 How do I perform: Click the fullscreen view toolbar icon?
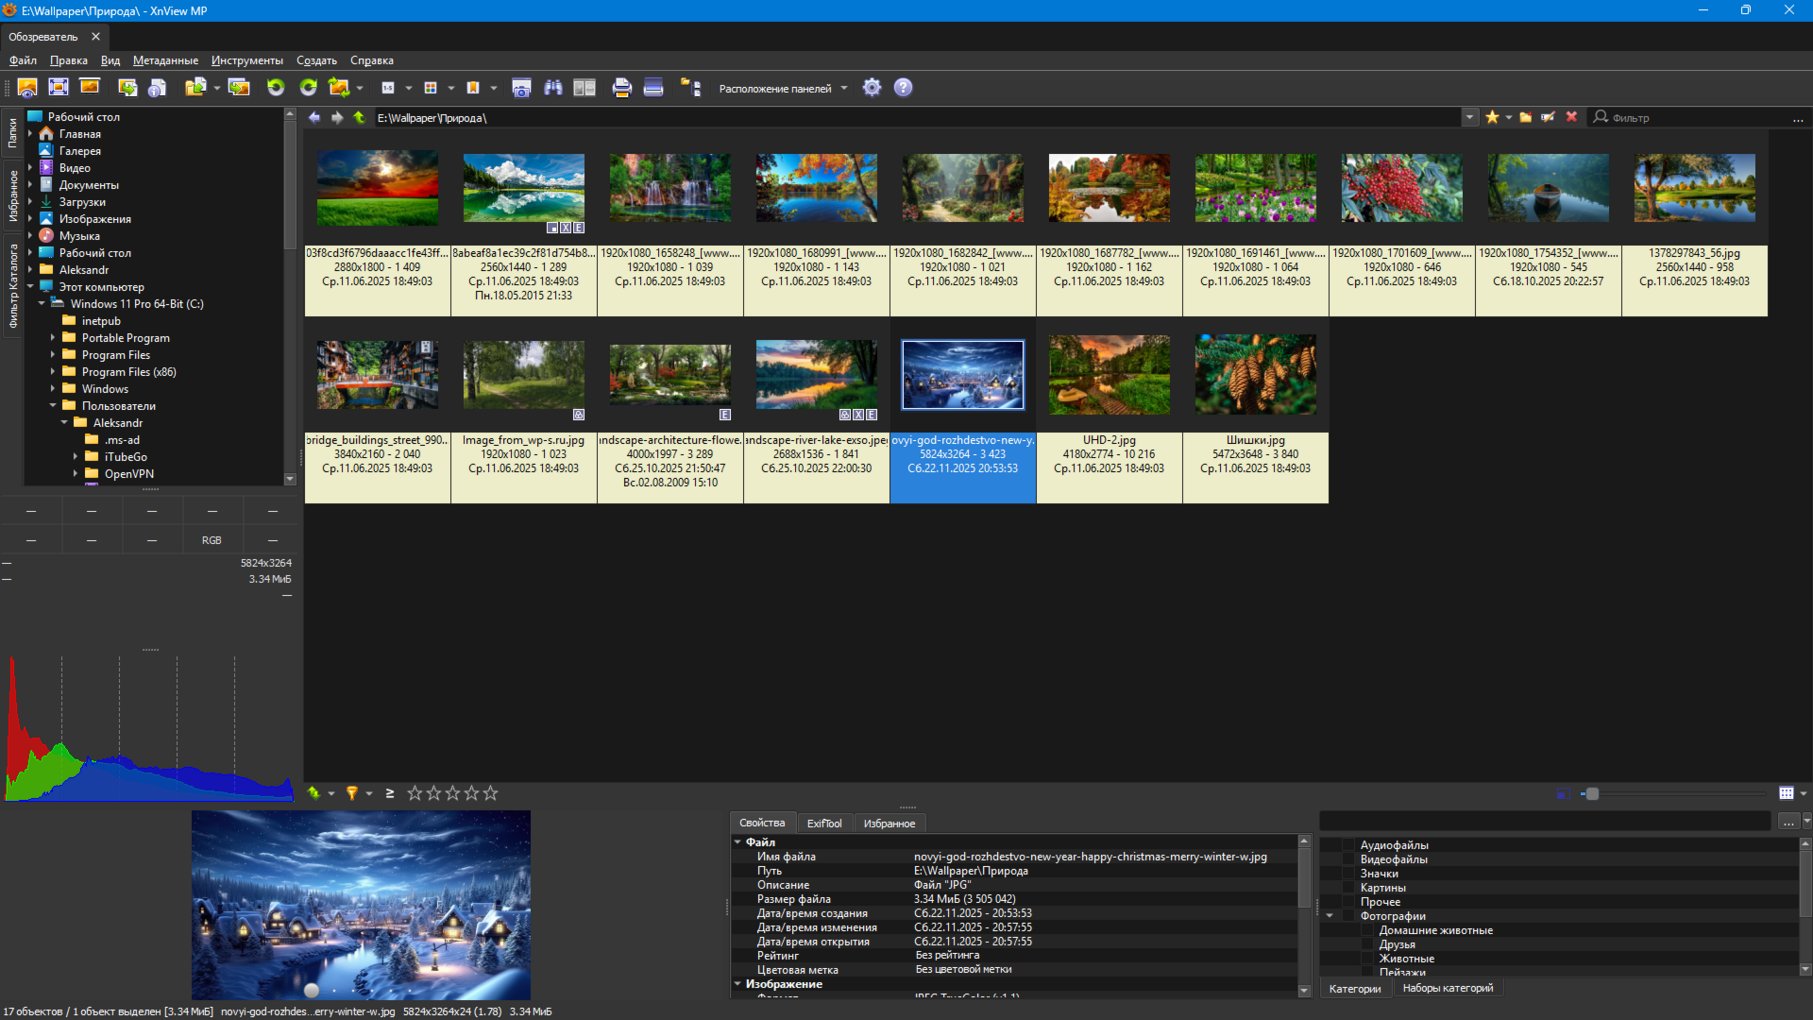pyautogui.click(x=58, y=88)
